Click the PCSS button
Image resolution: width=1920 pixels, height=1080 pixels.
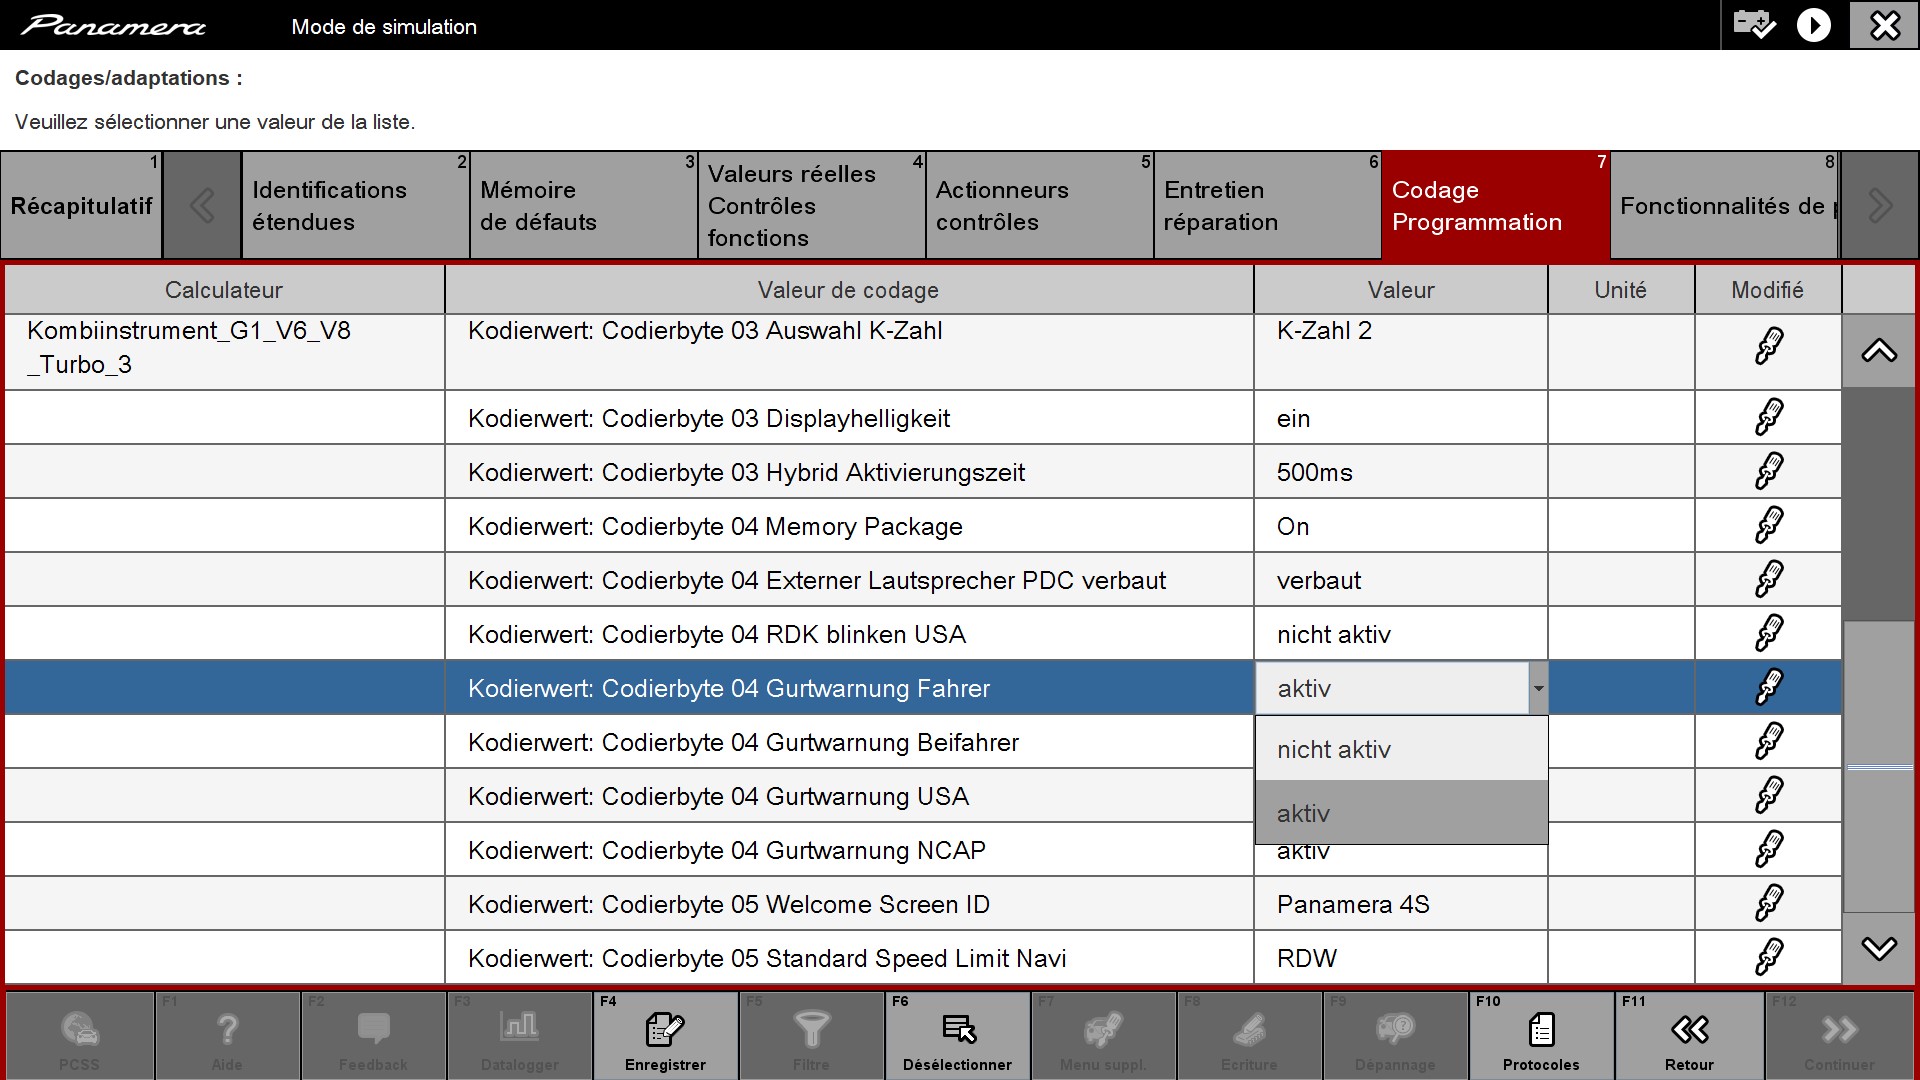[x=79, y=1035]
